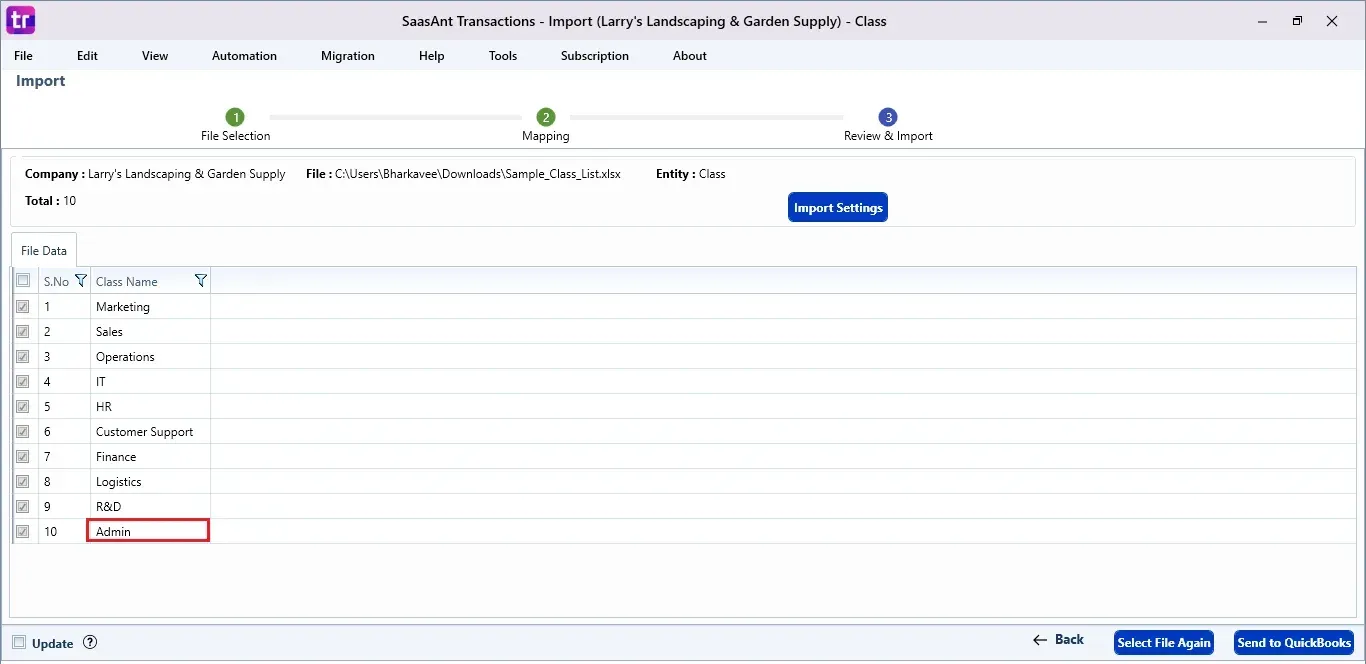The height and width of the screenshot is (664, 1366).
Task: Toggle checkbox for row 8 Logistics
Action: click(x=23, y=482)
